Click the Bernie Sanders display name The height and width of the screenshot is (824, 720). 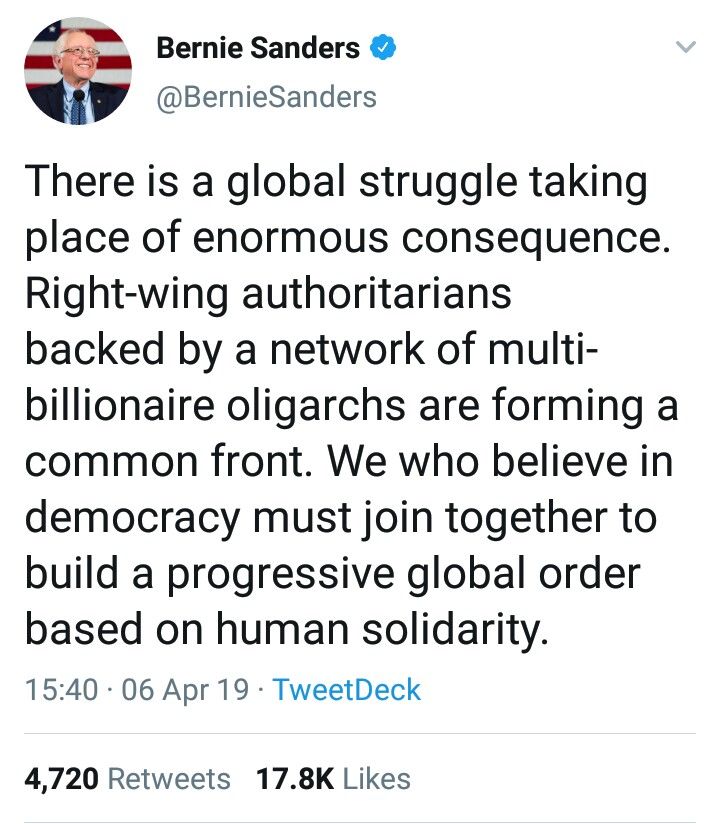point(258,47)
